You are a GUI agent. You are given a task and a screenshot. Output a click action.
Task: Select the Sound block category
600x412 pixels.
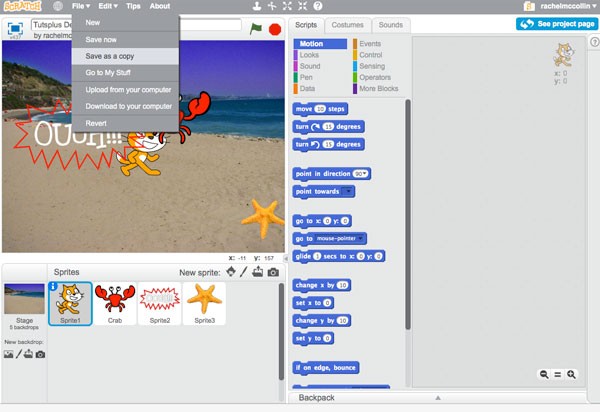[x=320, y=66]
